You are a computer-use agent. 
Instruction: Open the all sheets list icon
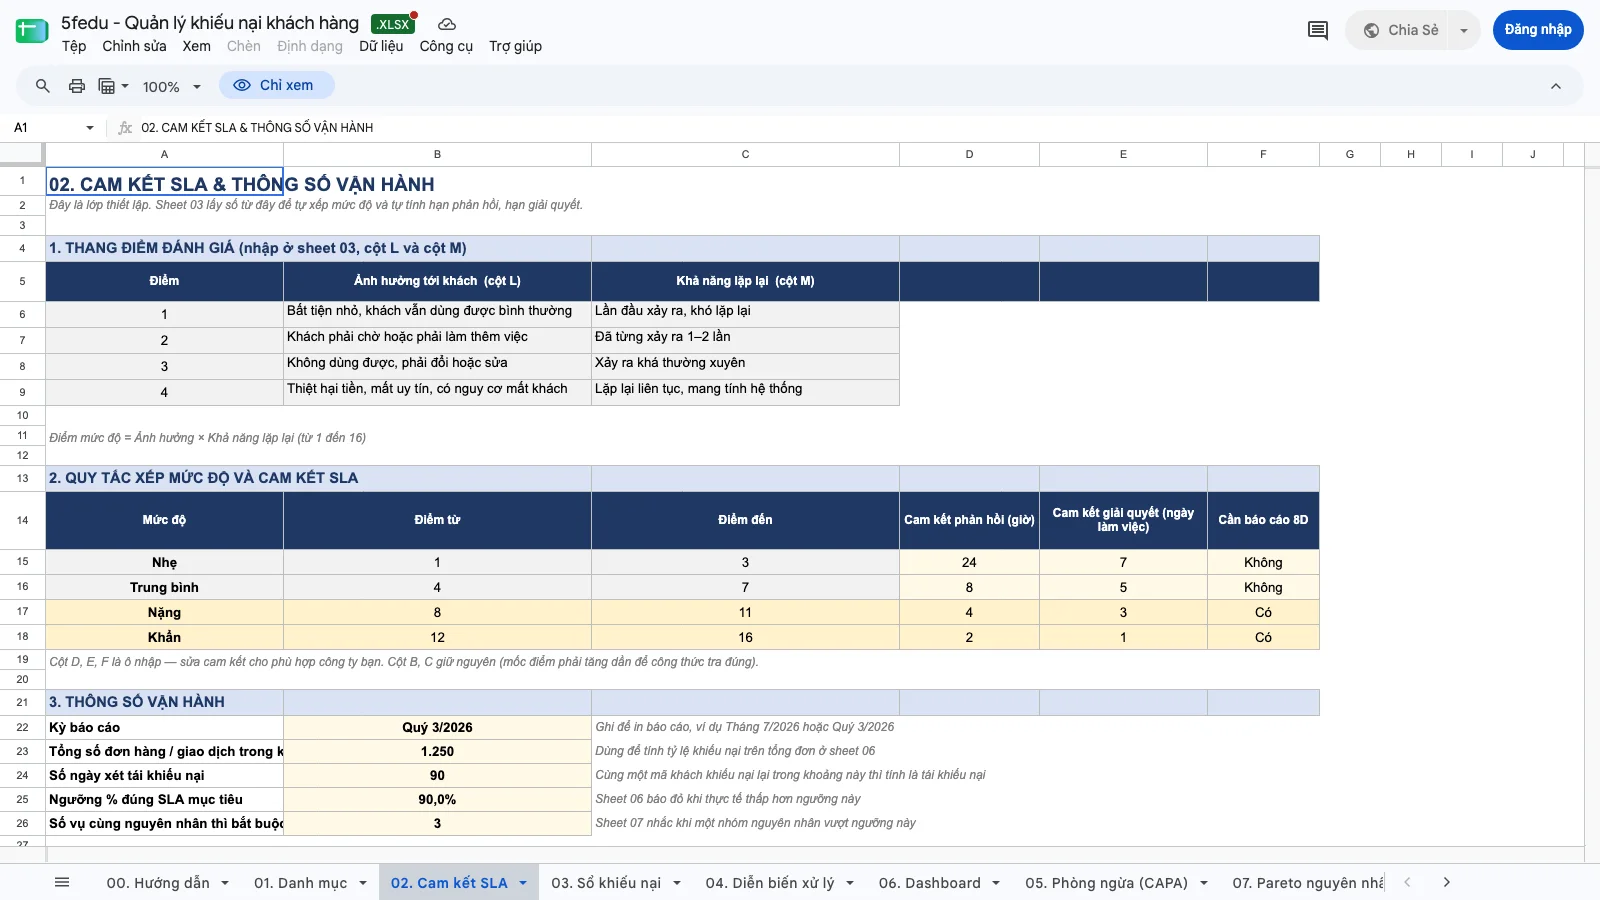(x=62, y=882)
